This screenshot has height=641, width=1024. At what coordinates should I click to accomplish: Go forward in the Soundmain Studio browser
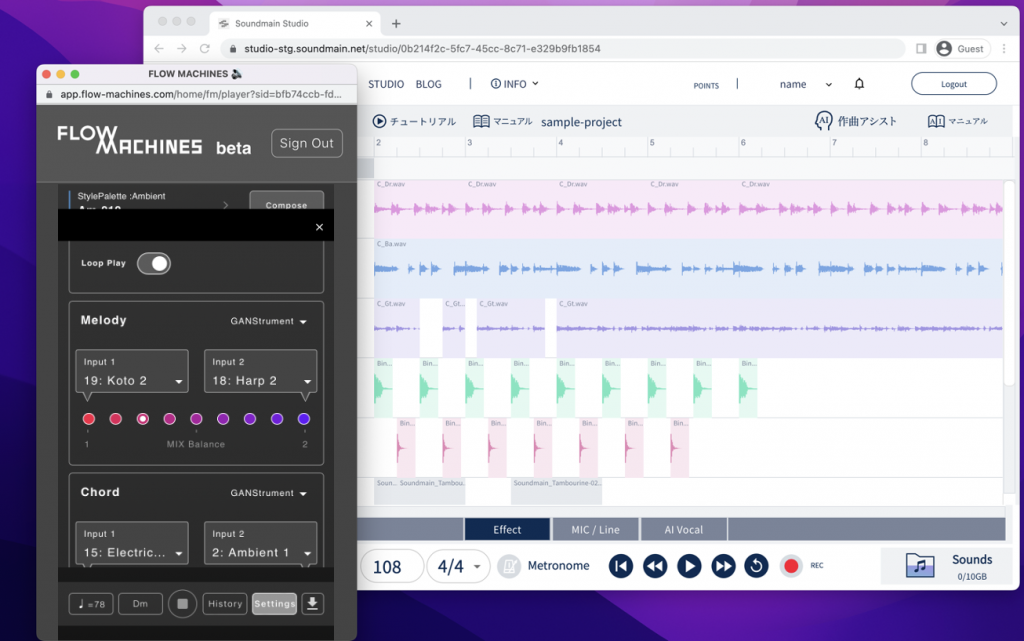[x=182, y=48]
